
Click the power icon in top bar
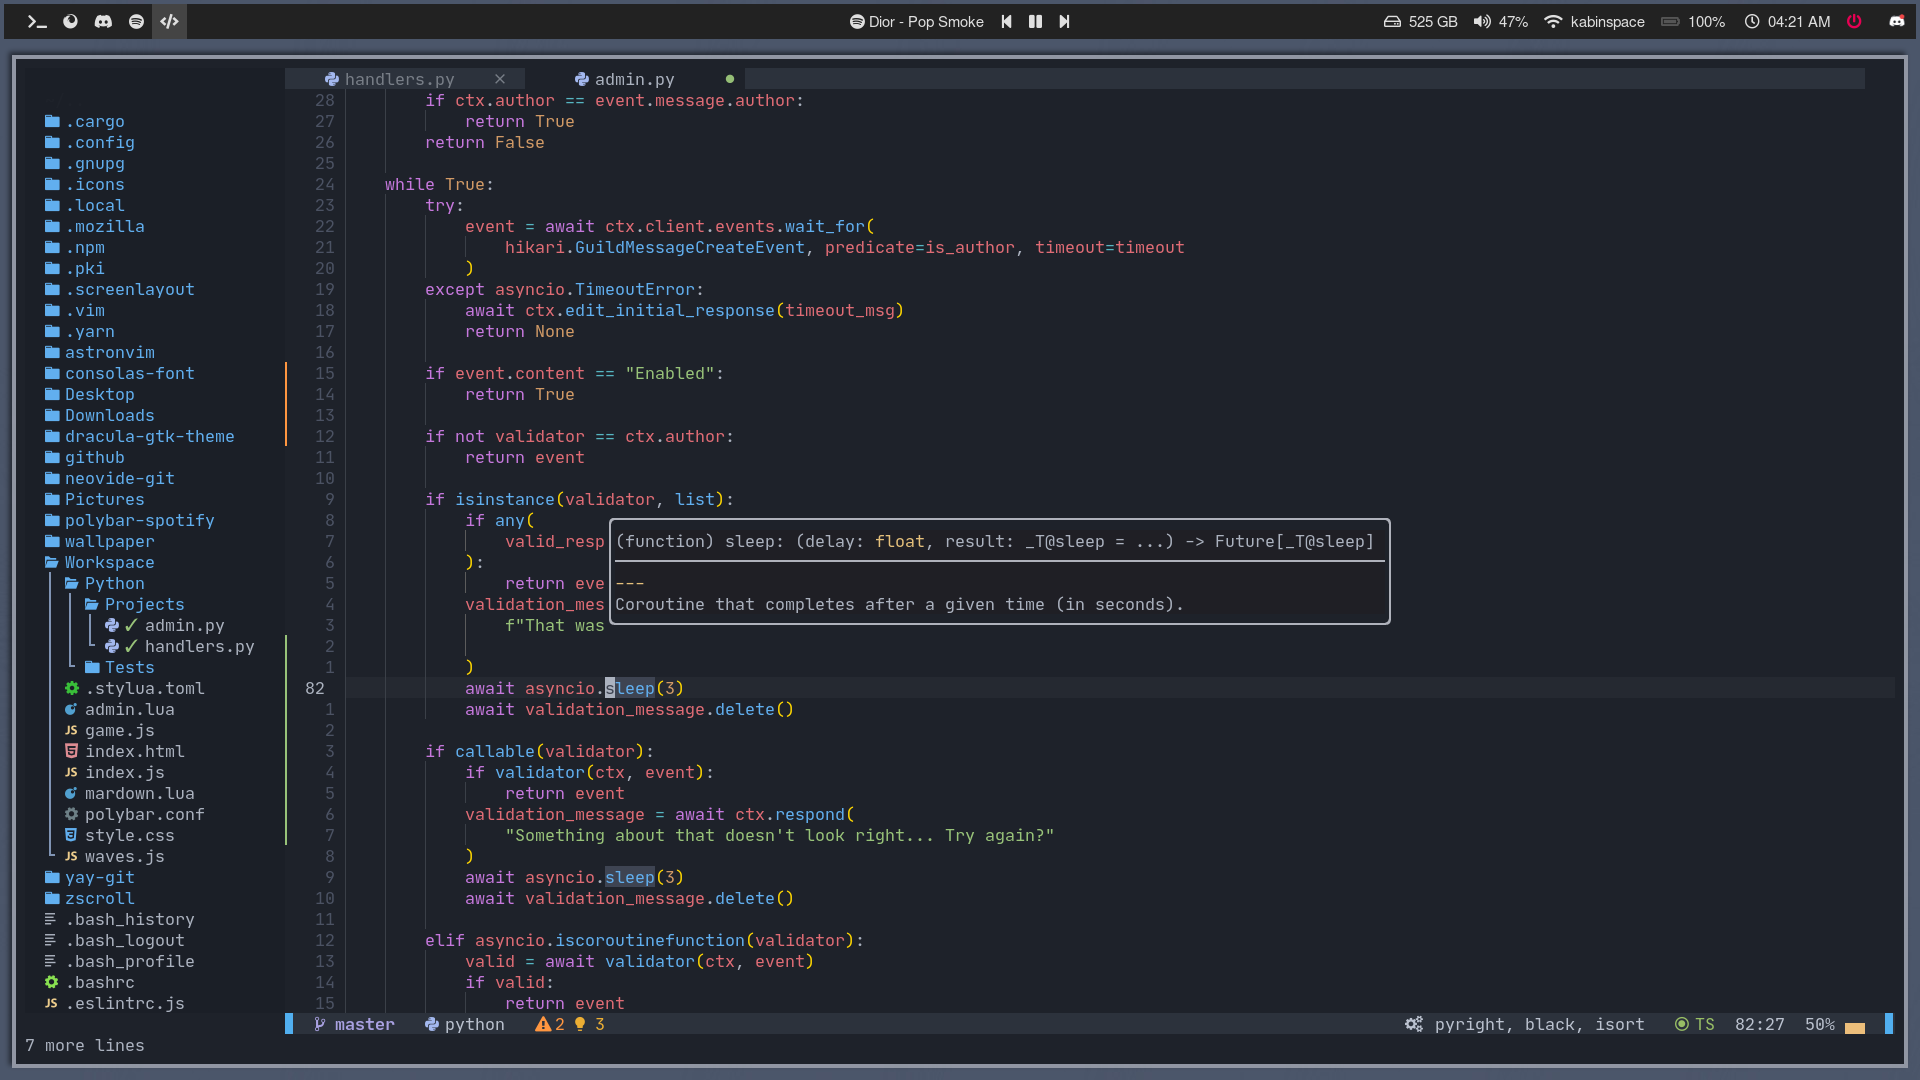coord(1854,21)
